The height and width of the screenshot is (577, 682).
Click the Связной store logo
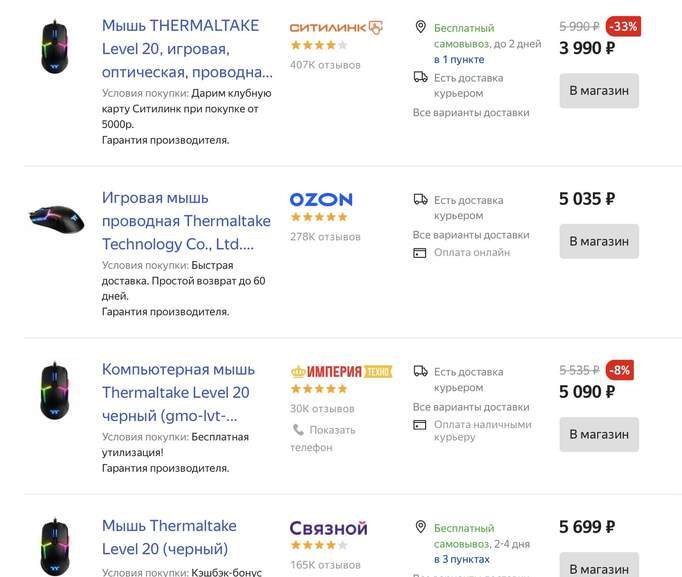328,528
